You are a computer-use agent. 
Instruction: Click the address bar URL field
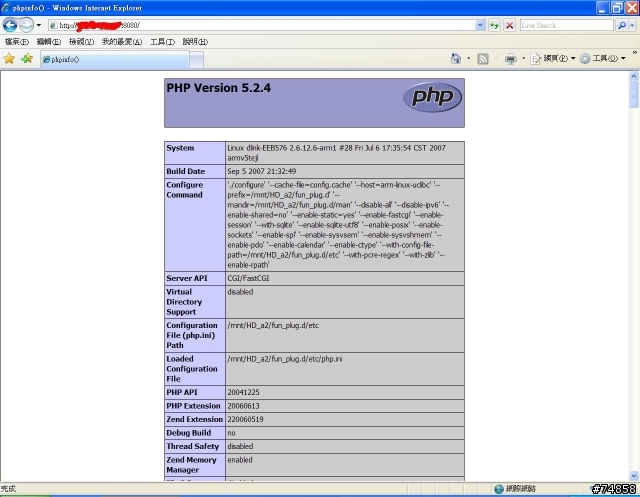262,25
